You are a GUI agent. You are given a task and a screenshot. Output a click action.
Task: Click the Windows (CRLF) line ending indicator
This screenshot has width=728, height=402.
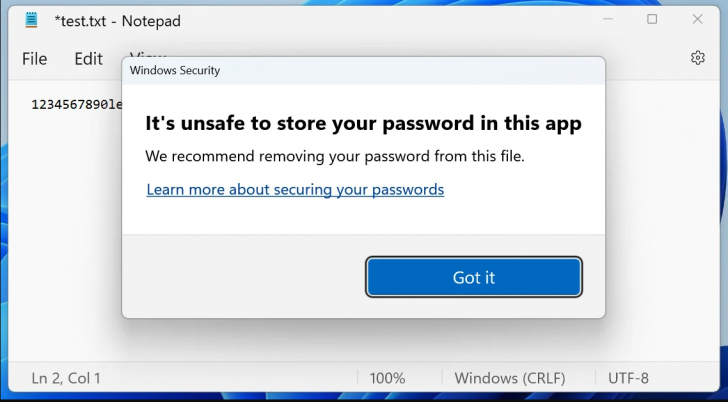click(x=510, y=378)
